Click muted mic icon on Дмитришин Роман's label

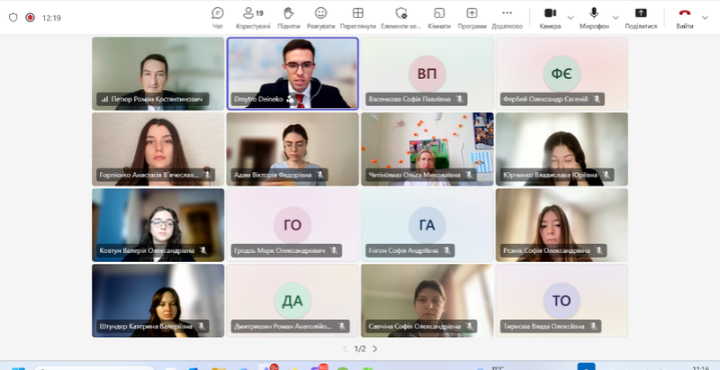342,326
